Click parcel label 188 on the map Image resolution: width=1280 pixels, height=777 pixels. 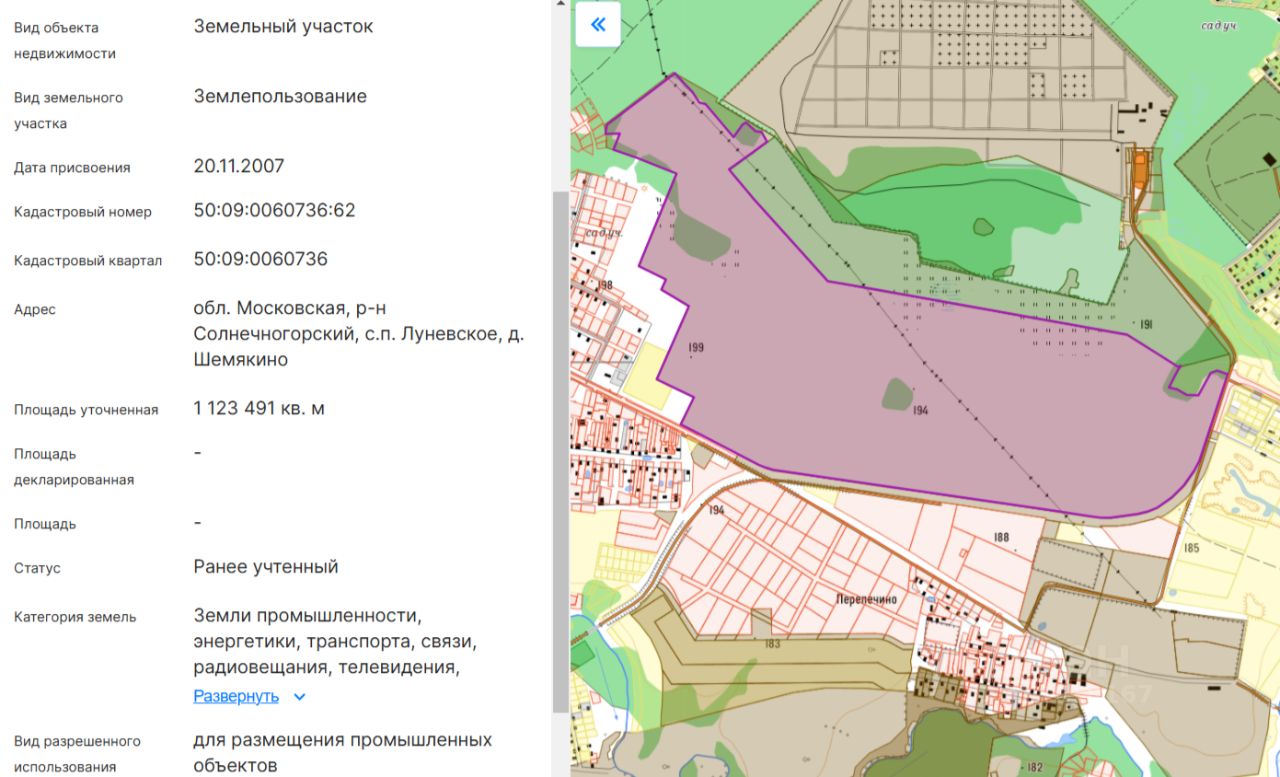(1001, 537)
